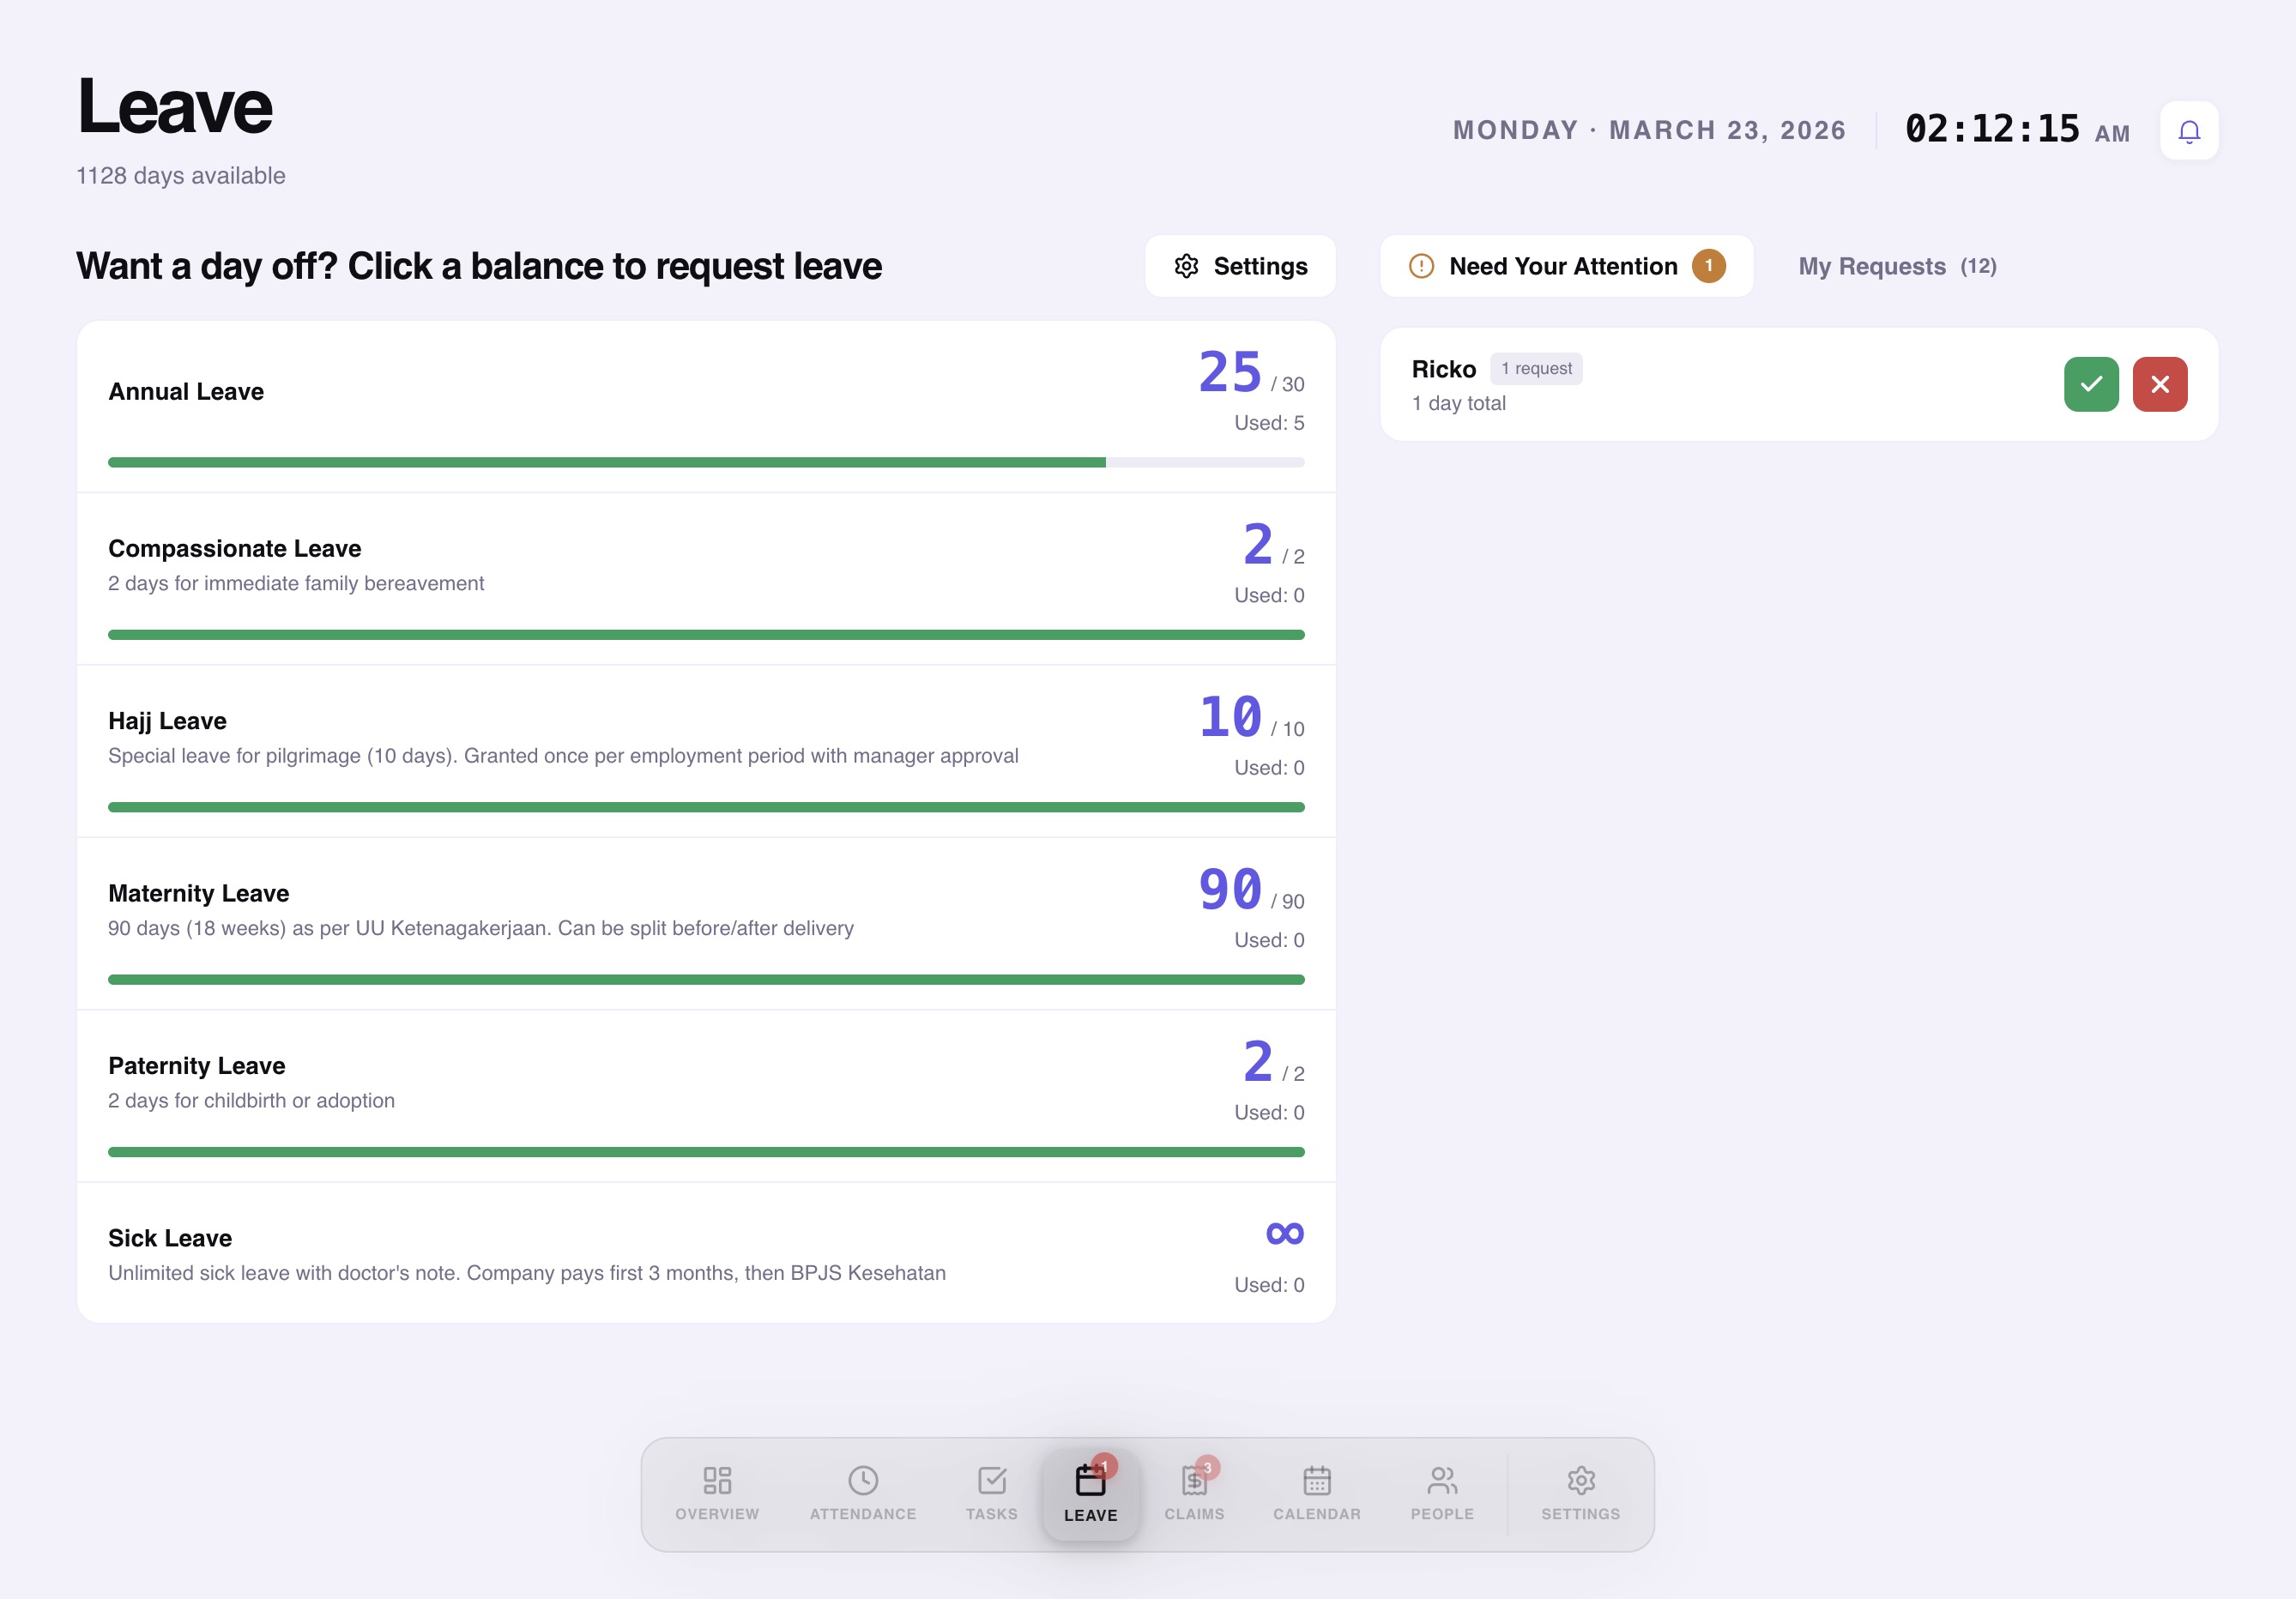Open Claims with 3 pending items
Image resolution: width=2296 pixels, height=1599 pixels.
coord(1194,1494)
